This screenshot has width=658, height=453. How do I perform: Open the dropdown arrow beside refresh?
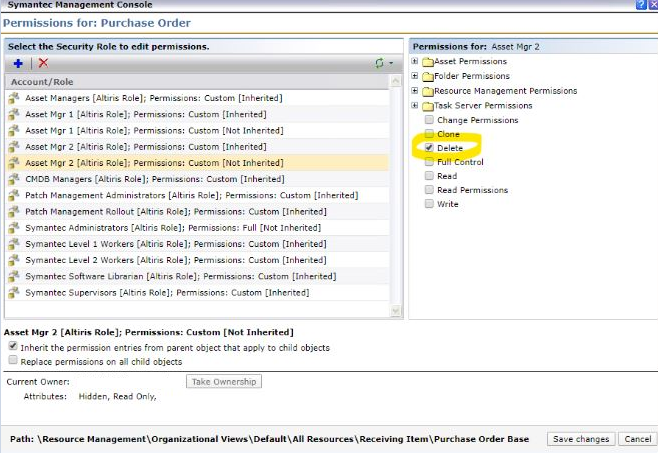pyautogui.click(x=391, y=64)
